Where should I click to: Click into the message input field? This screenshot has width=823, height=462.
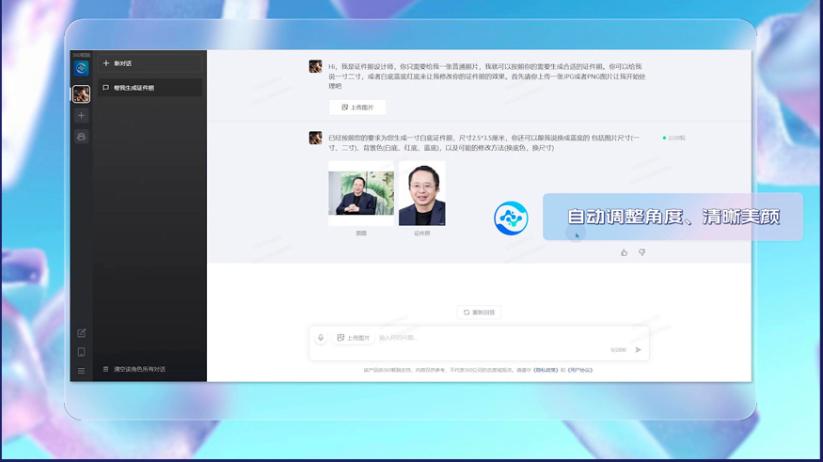click(x=480, y=338)
